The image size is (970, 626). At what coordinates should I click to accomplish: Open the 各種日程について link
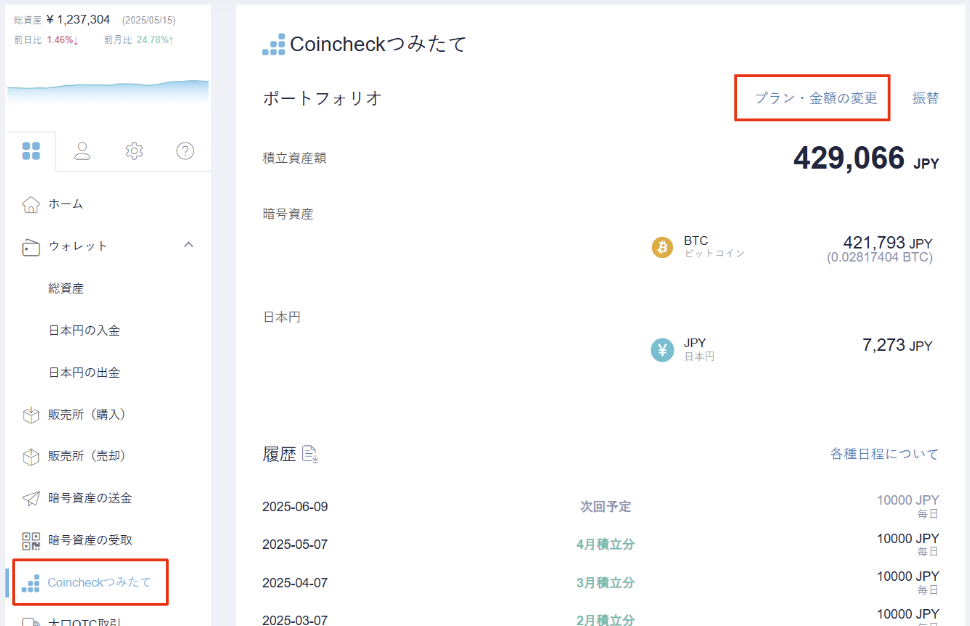[884, 454]
